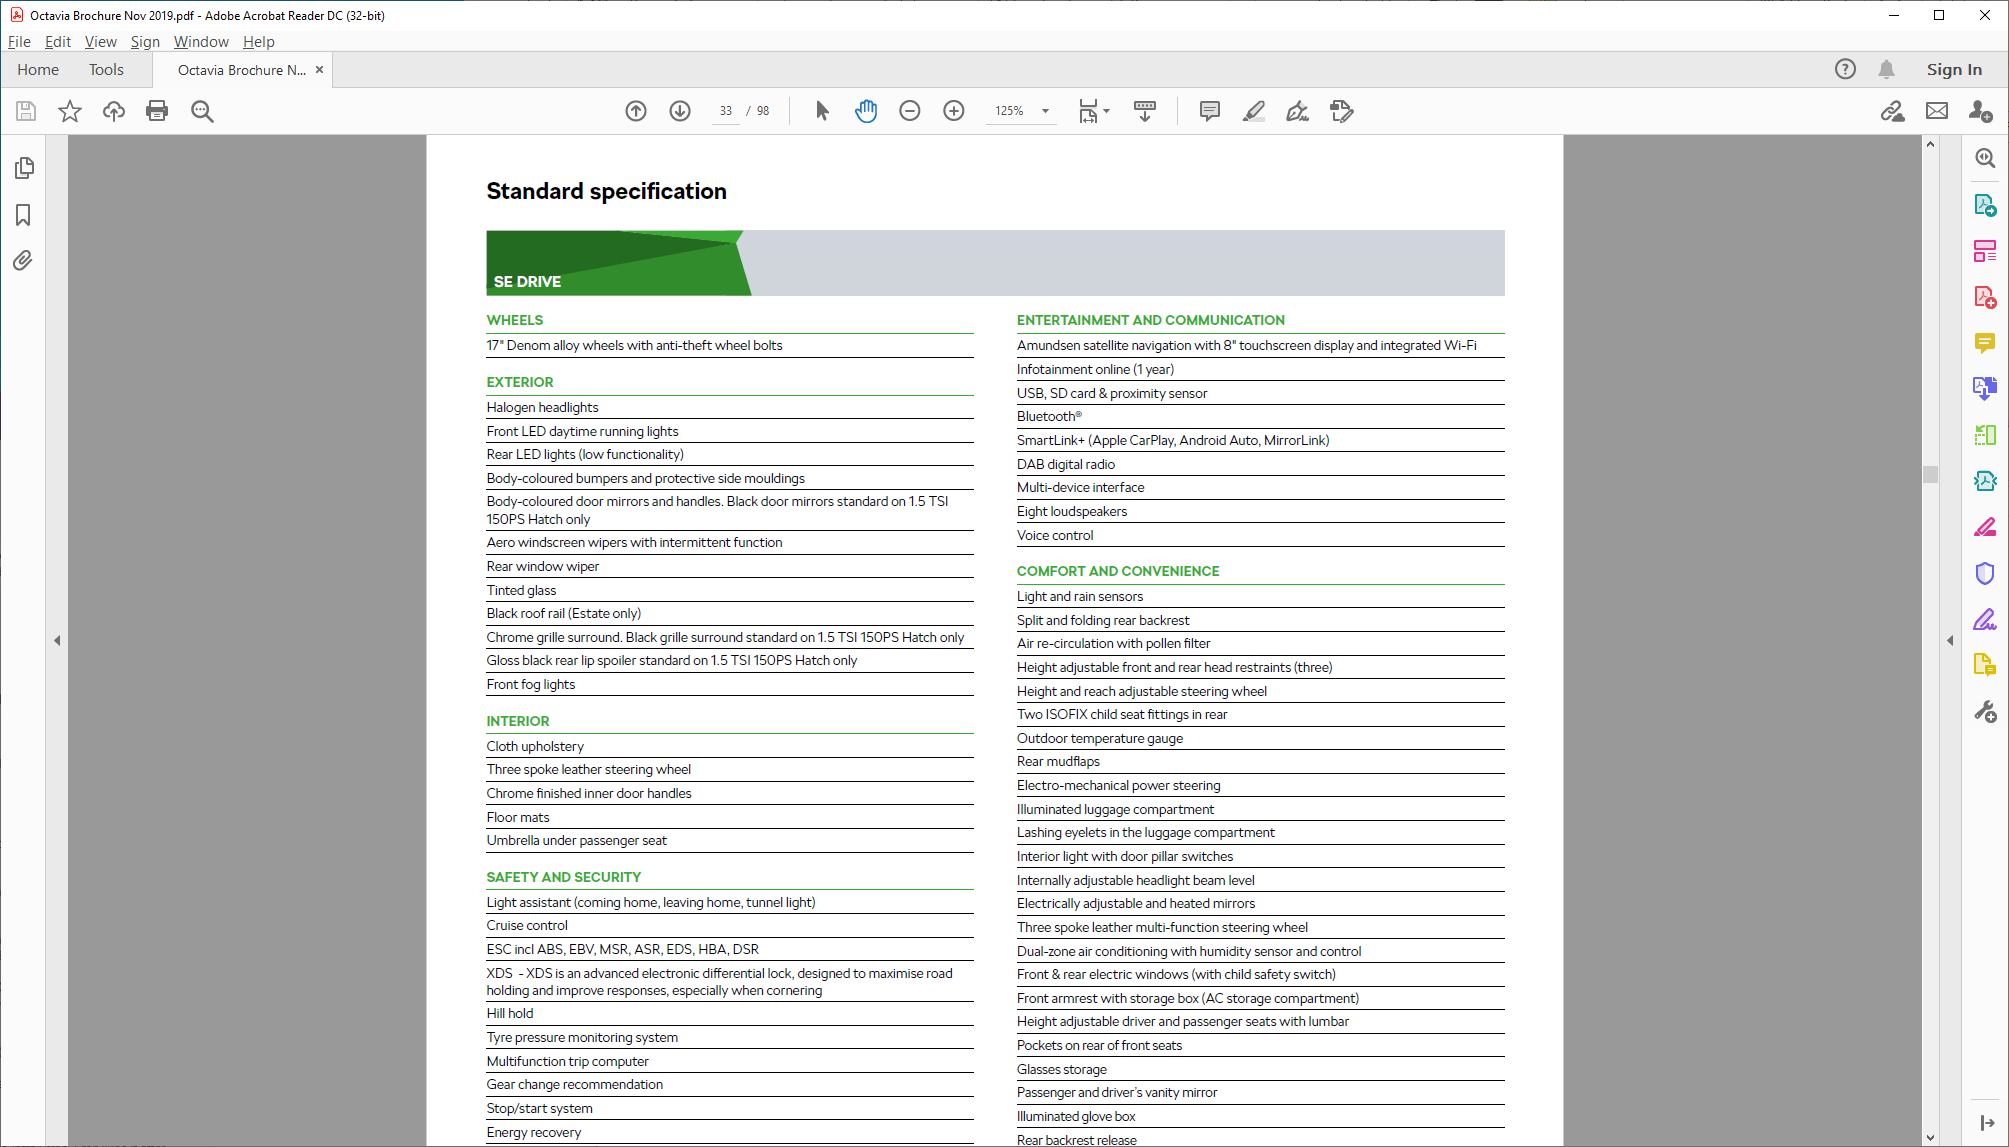Viewport: 2009px width, 1147px height.
Task: Go to next page arrow
Action: [680, 111]
